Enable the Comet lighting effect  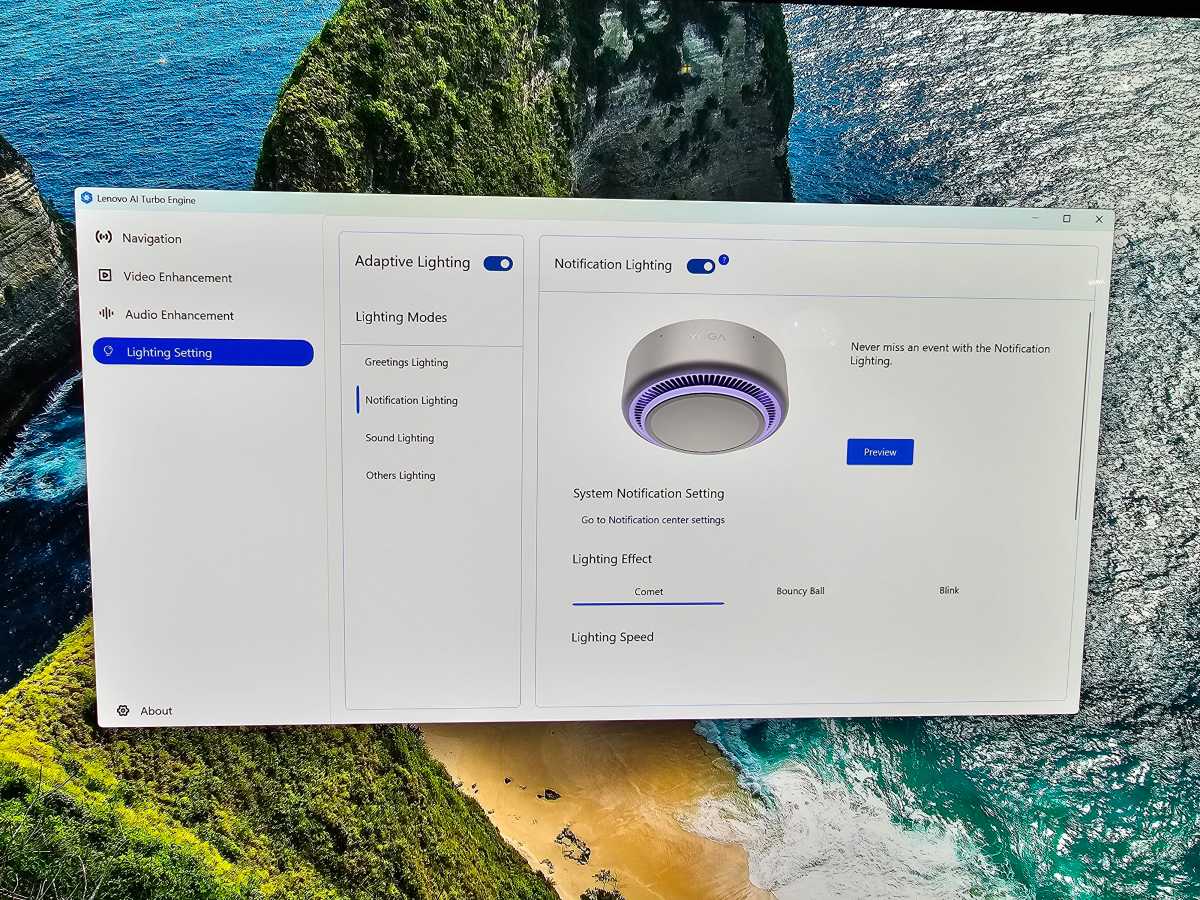(x=648, y=591)
